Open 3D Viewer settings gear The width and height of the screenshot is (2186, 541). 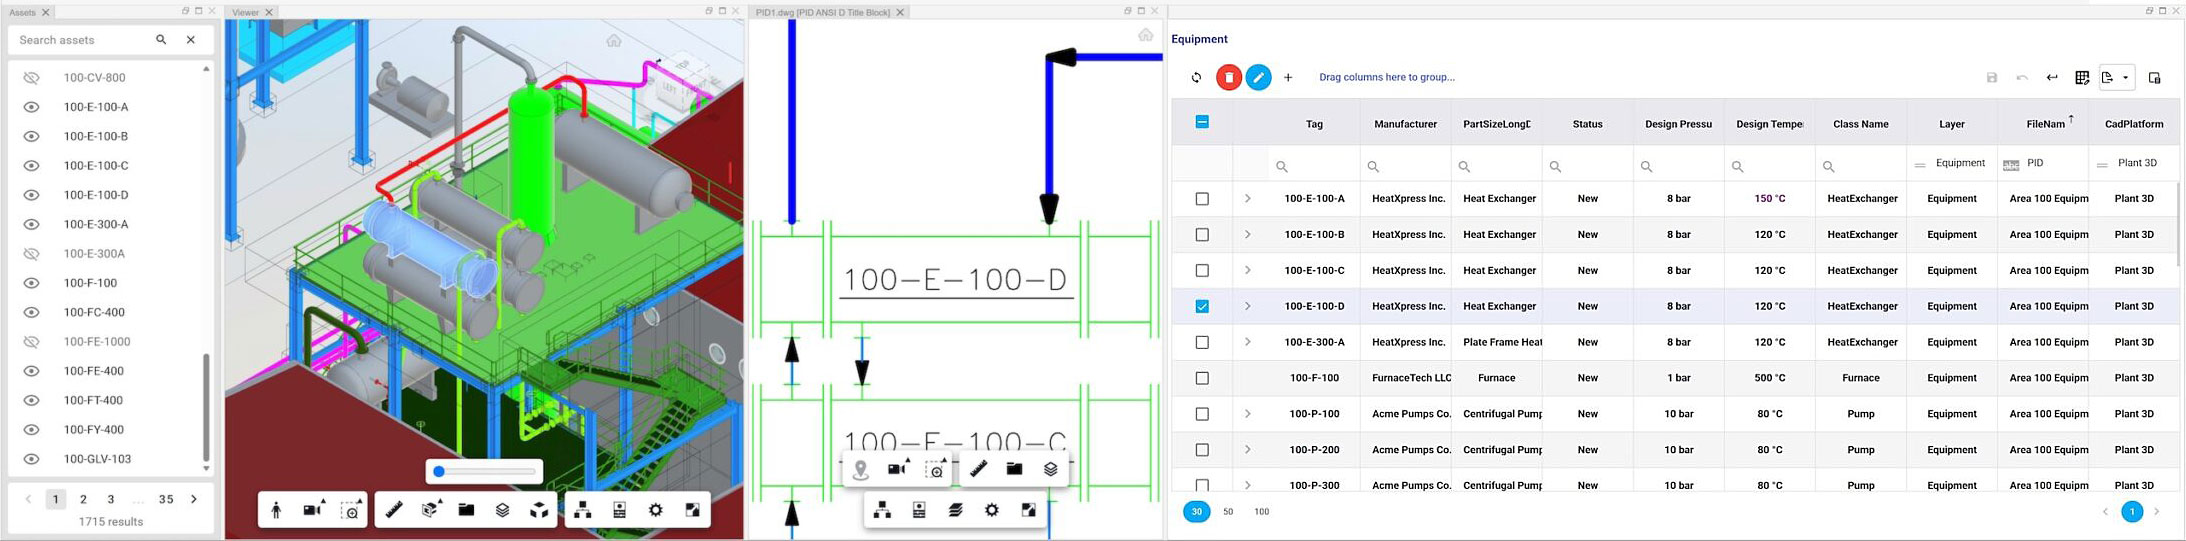click(x=655, y=510)
